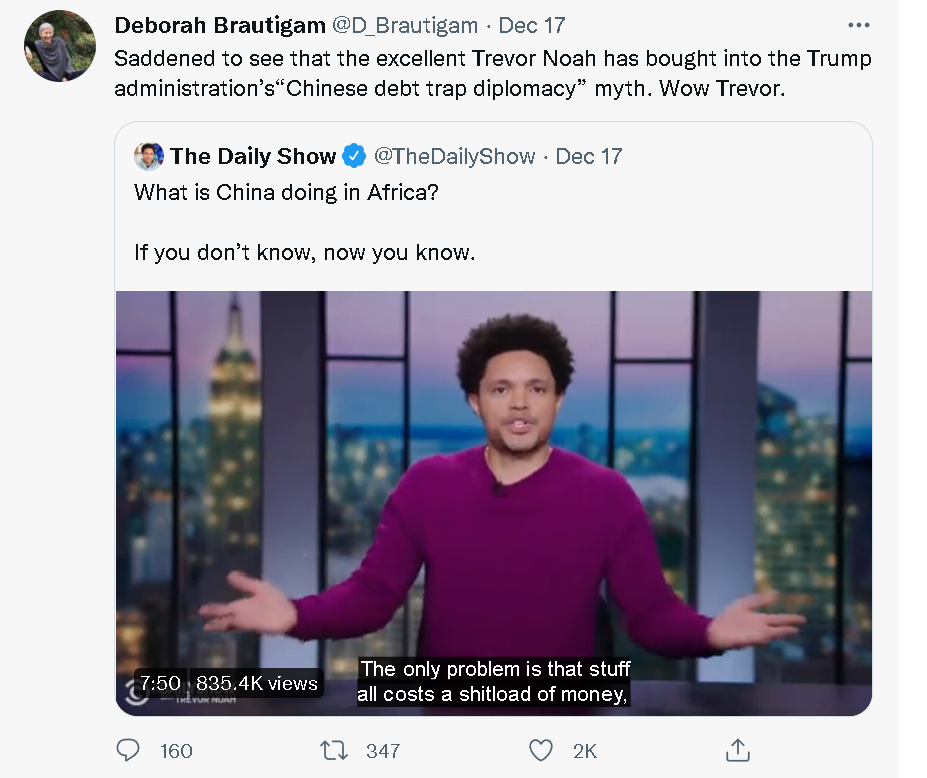Like the tweet with heart icon
This screenshot has height=778, width=927.
540,750
